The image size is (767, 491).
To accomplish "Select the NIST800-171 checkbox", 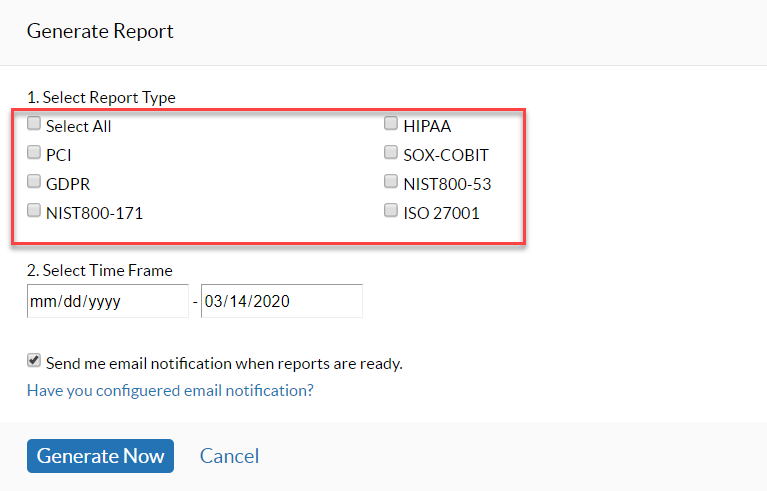I will [x=34, y=211].
